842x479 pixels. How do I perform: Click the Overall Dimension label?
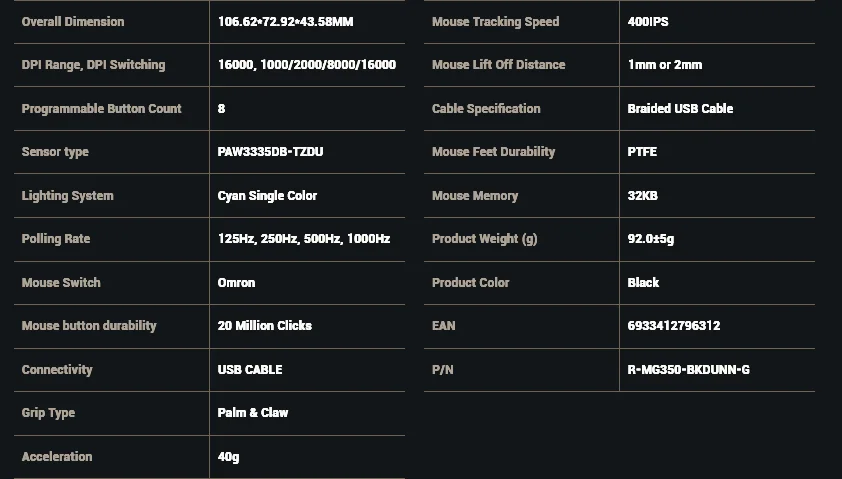tap(73, 22)
